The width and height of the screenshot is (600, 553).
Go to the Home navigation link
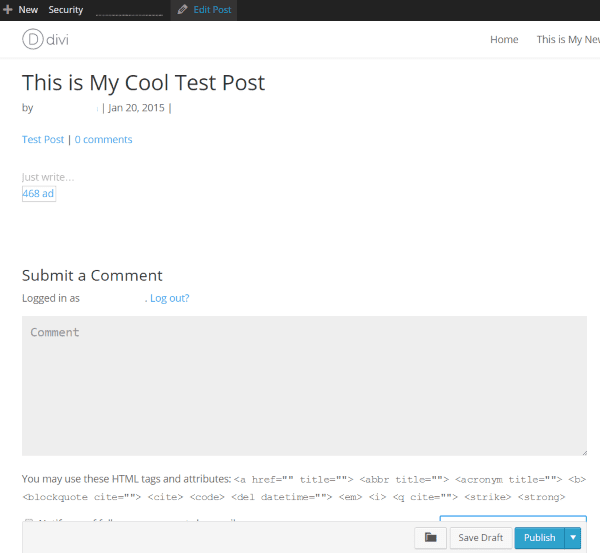(504, 39)
